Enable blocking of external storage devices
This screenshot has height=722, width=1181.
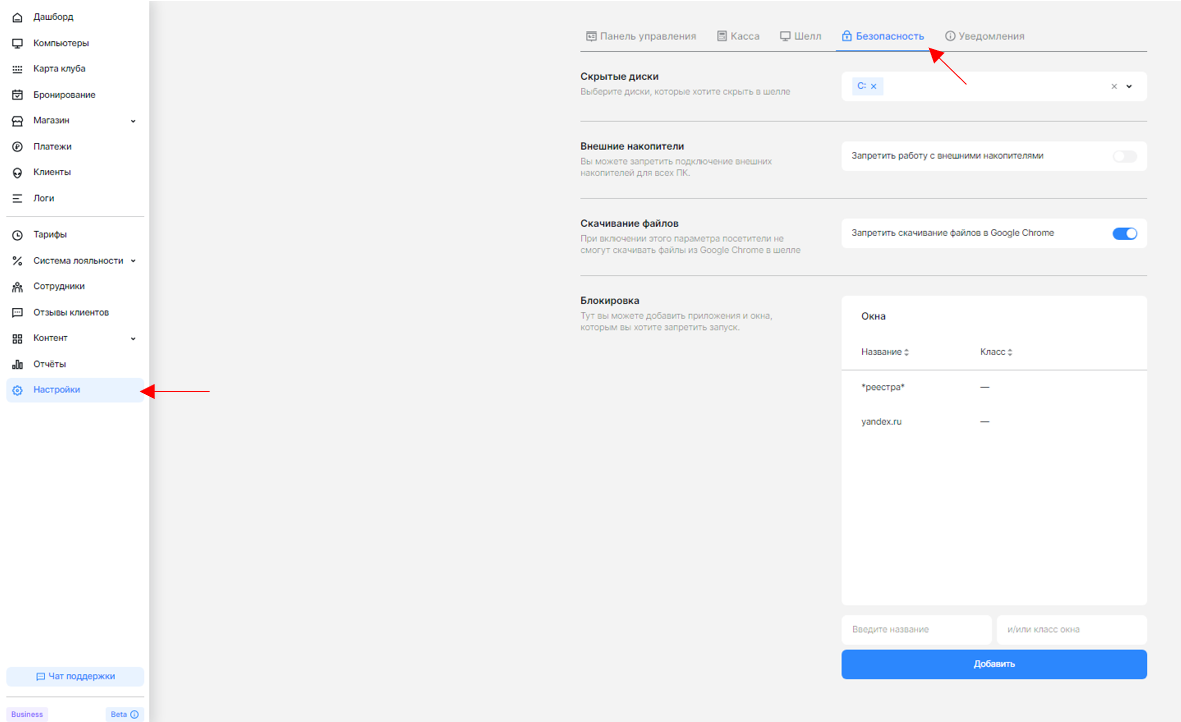pyautogui.click(x=1124, y=156)
